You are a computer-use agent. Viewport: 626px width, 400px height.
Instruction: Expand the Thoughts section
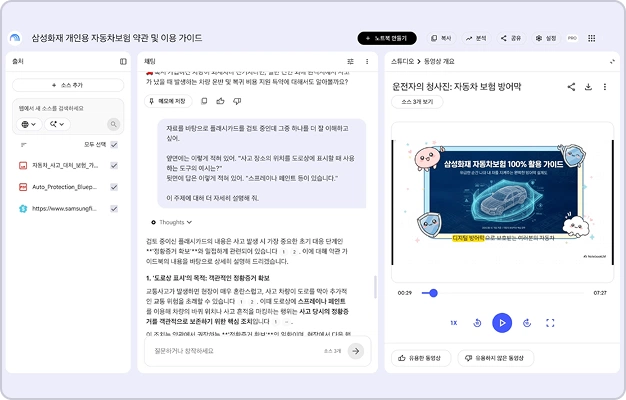click(172, 222)
